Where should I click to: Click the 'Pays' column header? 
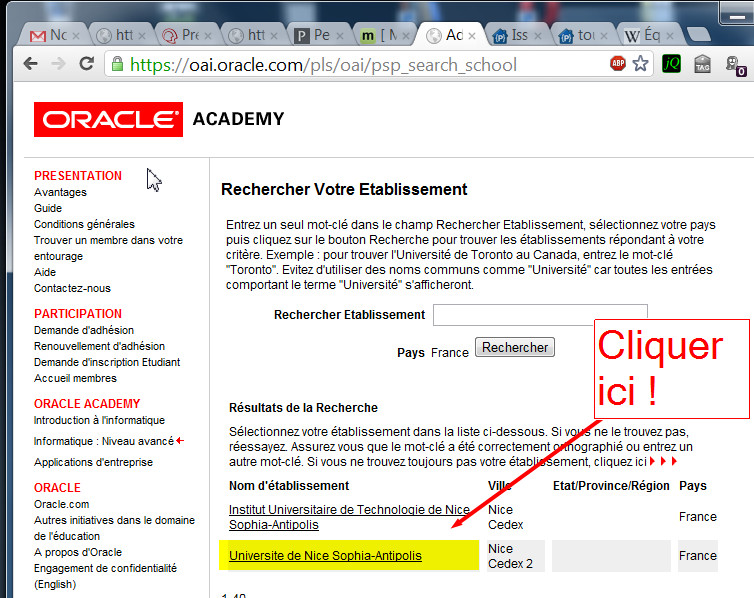click(693, 486)
